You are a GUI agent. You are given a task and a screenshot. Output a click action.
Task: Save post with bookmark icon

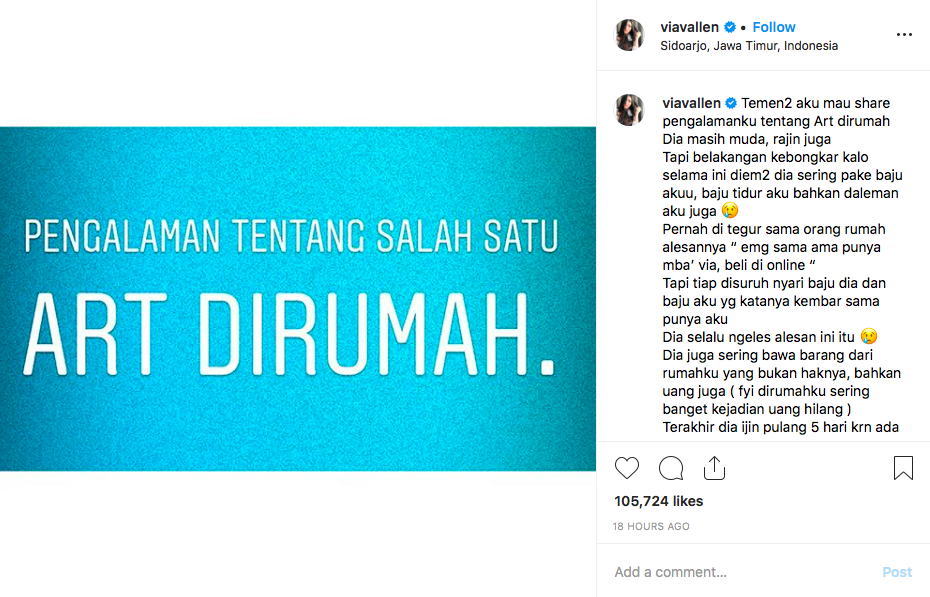click(x=903, y=468)
